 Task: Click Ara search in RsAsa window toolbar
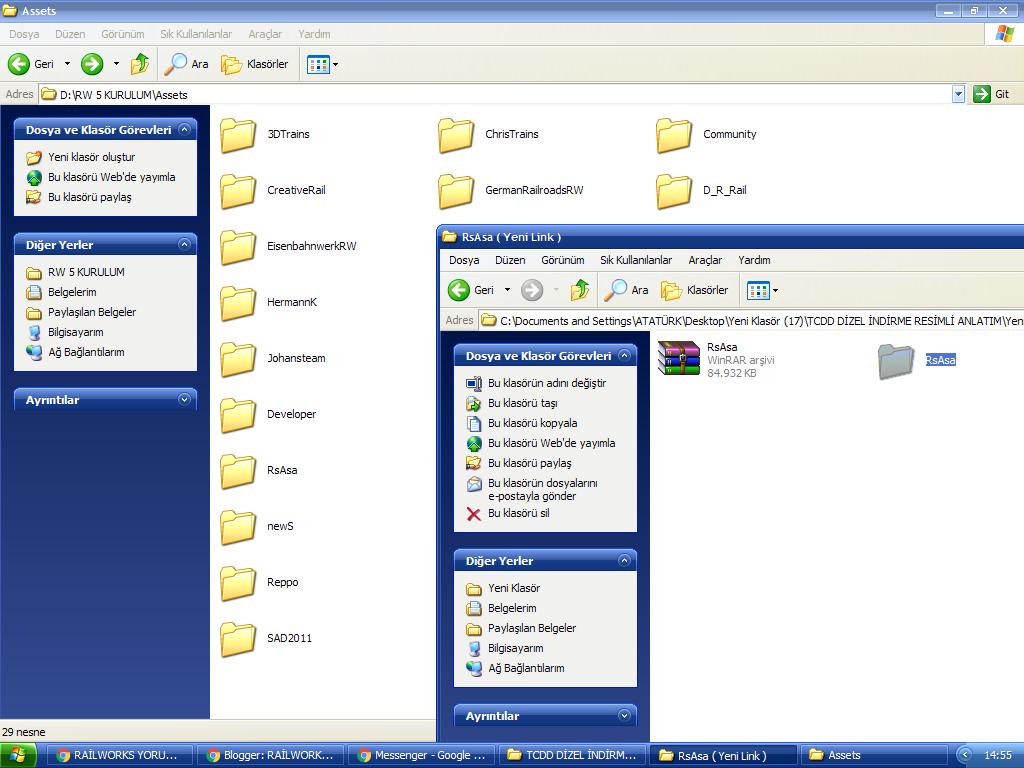[x=626, y=290]
